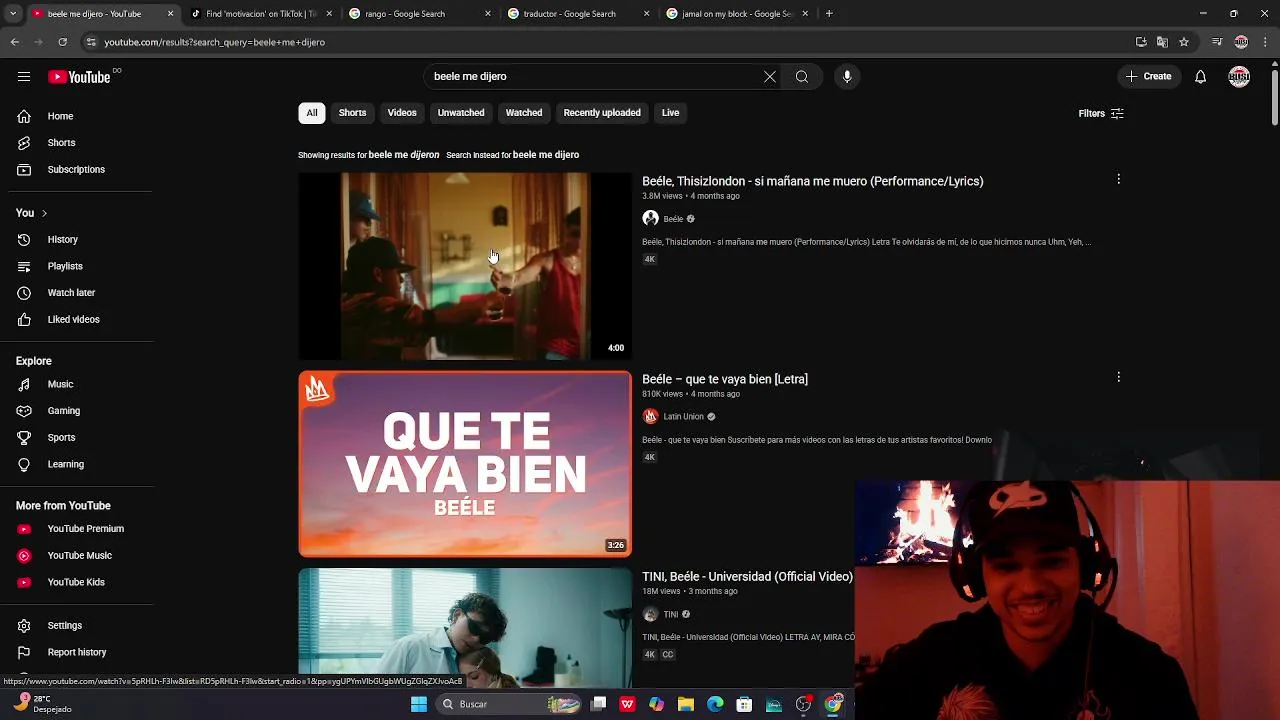This screenshot has height=720, width=1280.
Task: Open the tab search dropdown arrow
Action: click(x=13, y=14)
